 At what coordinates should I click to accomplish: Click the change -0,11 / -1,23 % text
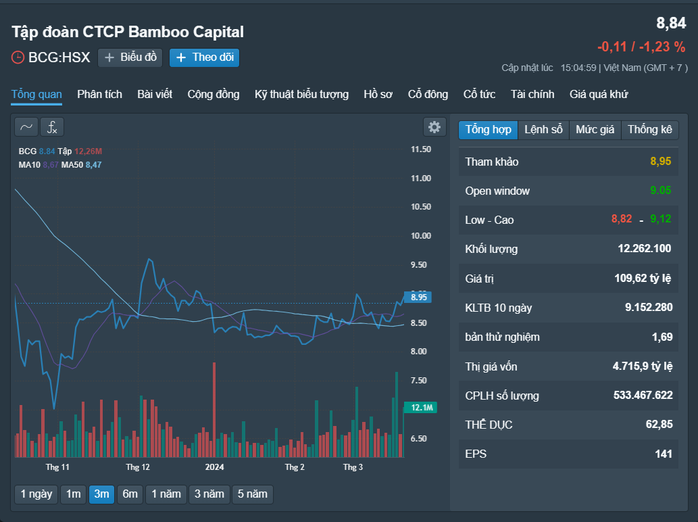(641, 47)
